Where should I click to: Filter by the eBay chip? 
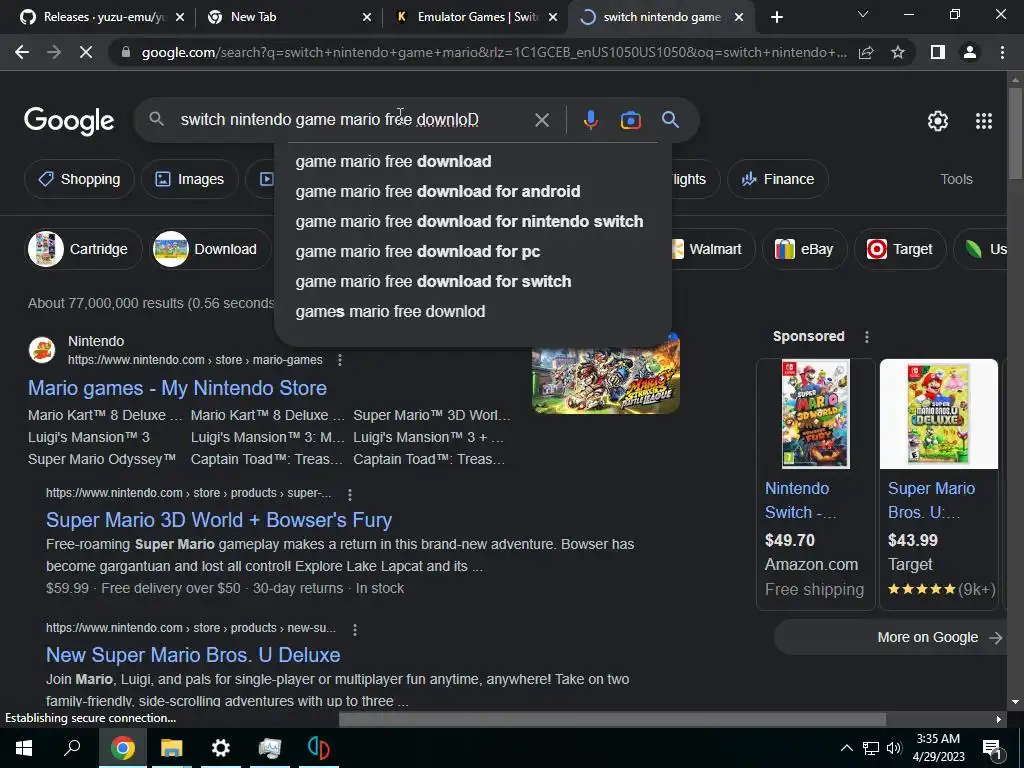click(805, 249)
